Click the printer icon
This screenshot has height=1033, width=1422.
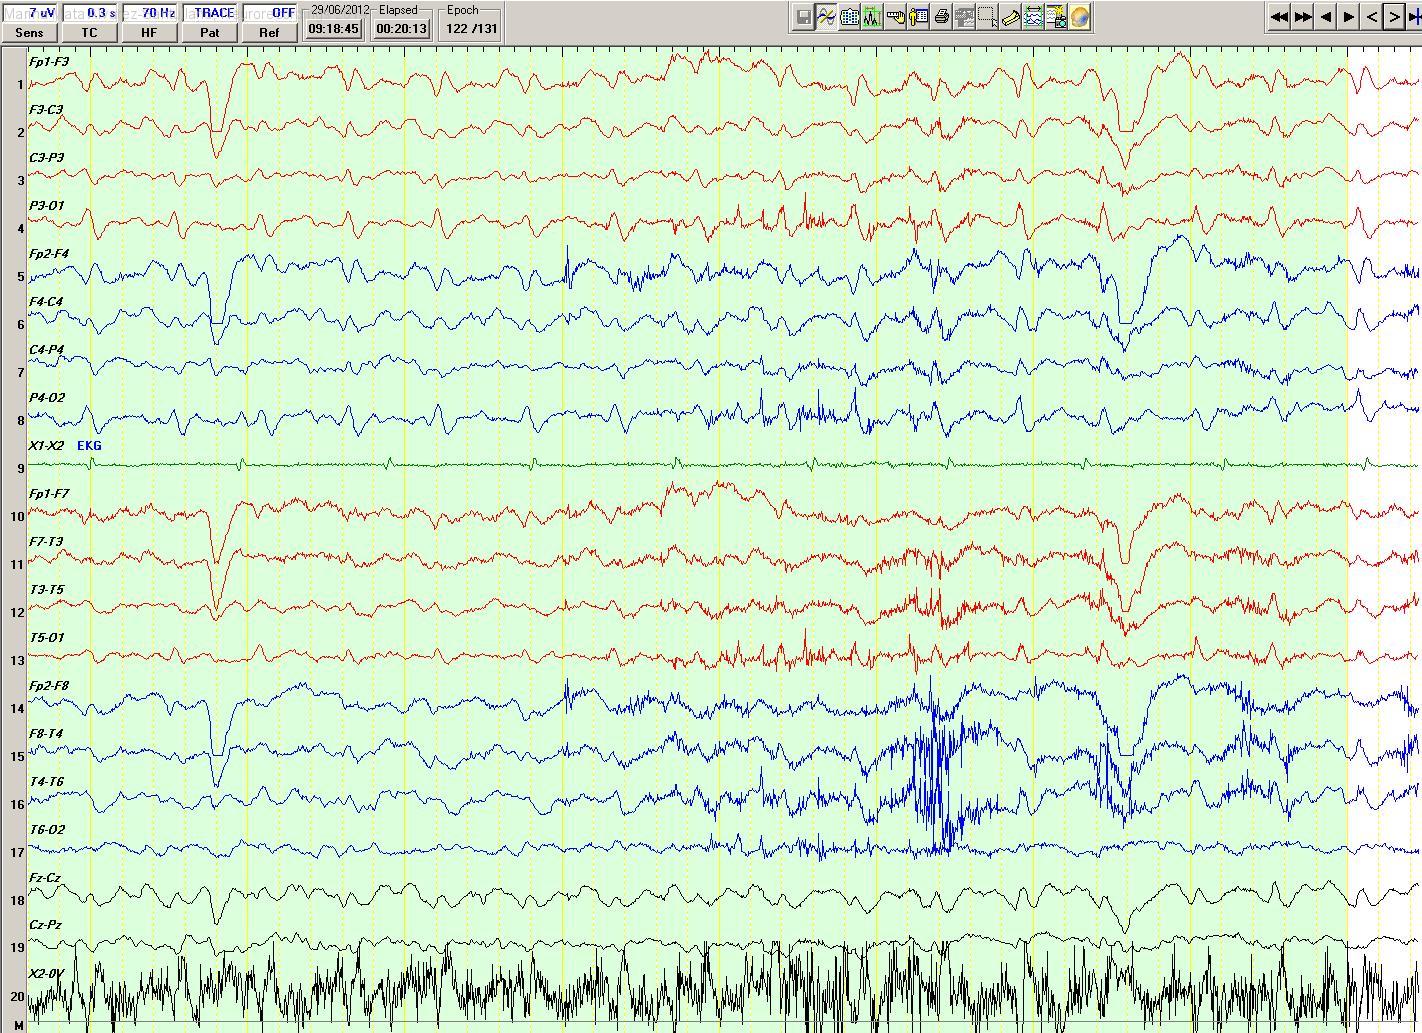[x=942, y=17]
